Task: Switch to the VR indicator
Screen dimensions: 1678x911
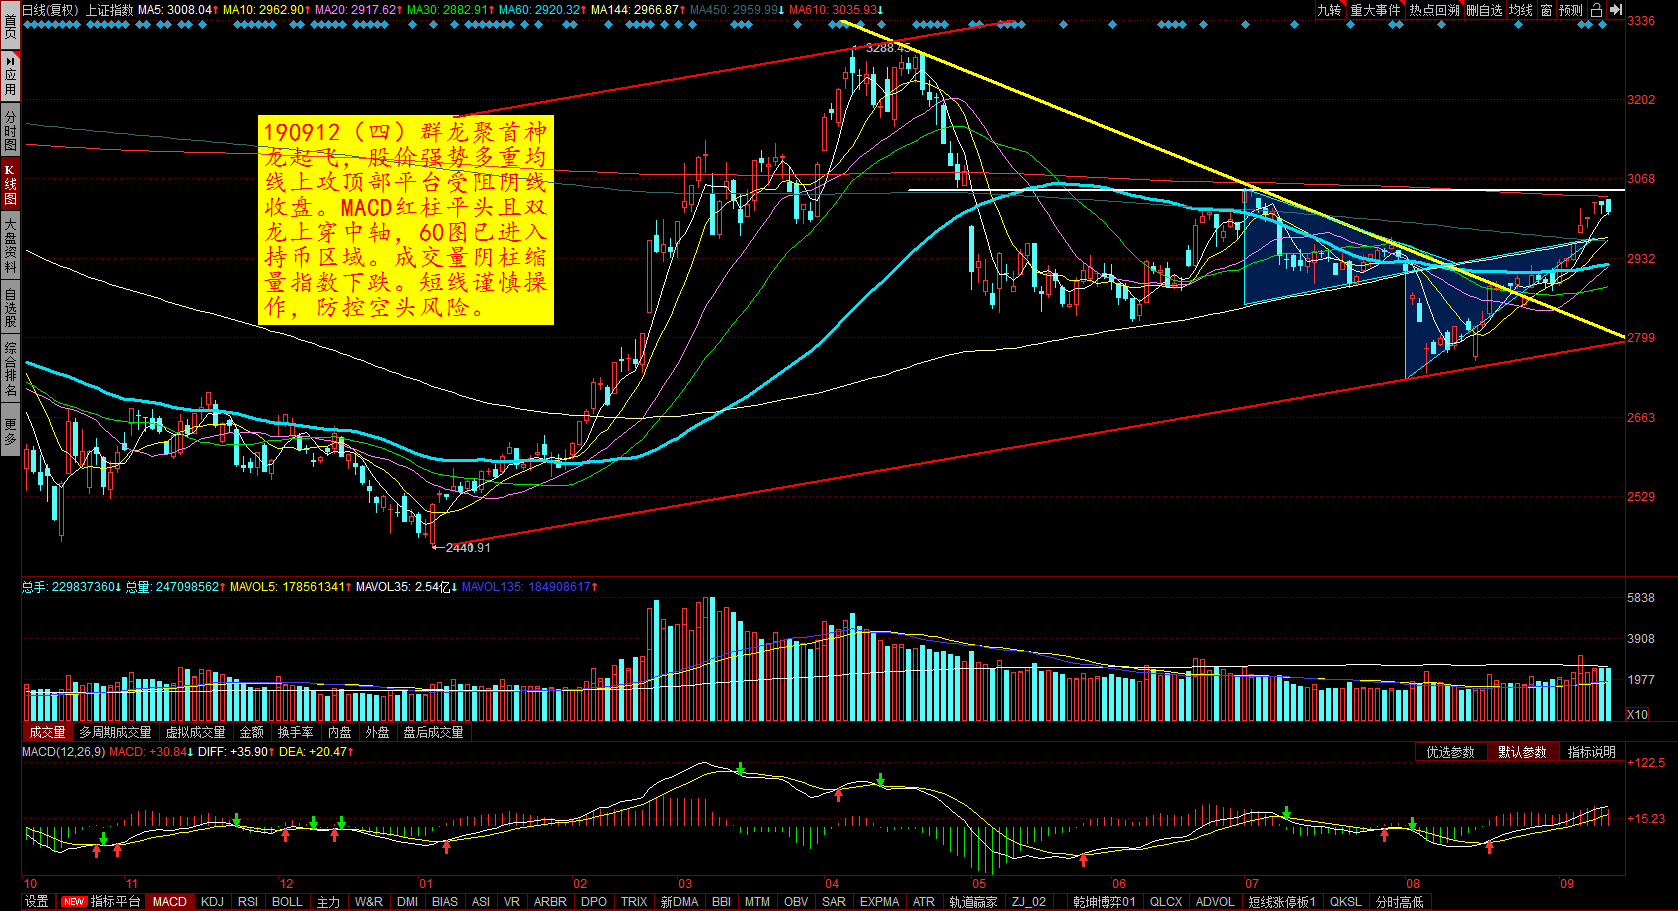Action: click(x=512, y=901)
